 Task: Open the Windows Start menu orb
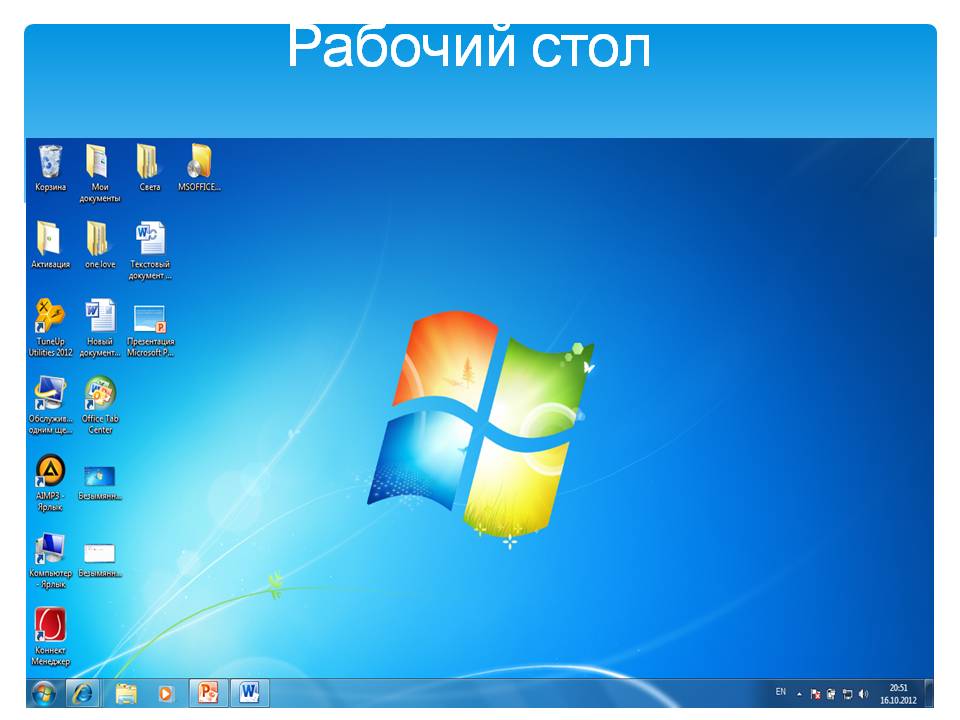[x=43, y=692]
